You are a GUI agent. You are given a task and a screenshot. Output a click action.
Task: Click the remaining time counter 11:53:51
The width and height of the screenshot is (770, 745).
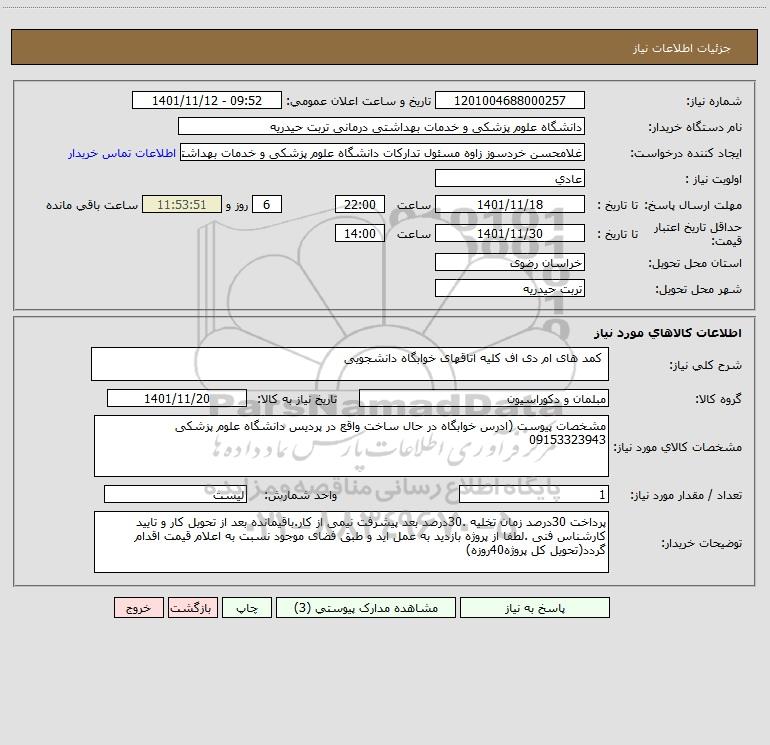click(x=182, y=204)
